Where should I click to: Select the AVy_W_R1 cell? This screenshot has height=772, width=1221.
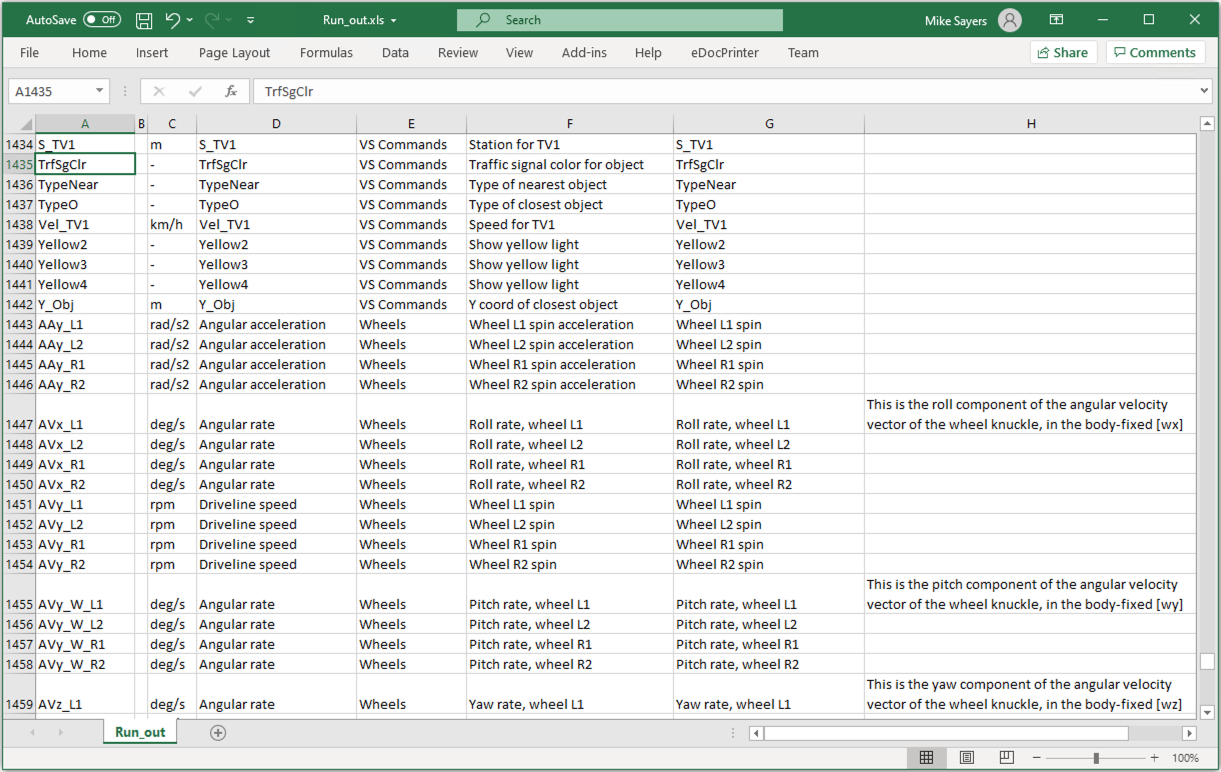[85, 644]
